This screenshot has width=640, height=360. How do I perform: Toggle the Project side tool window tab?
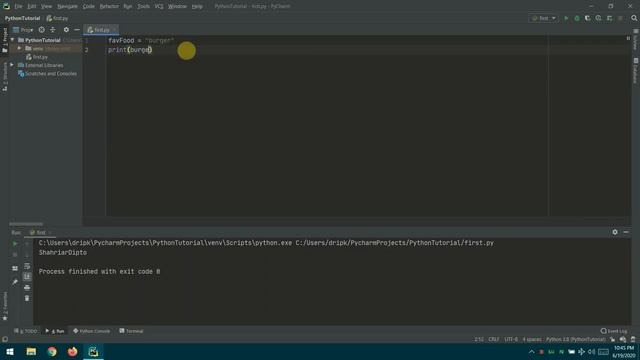coord(5,40)
